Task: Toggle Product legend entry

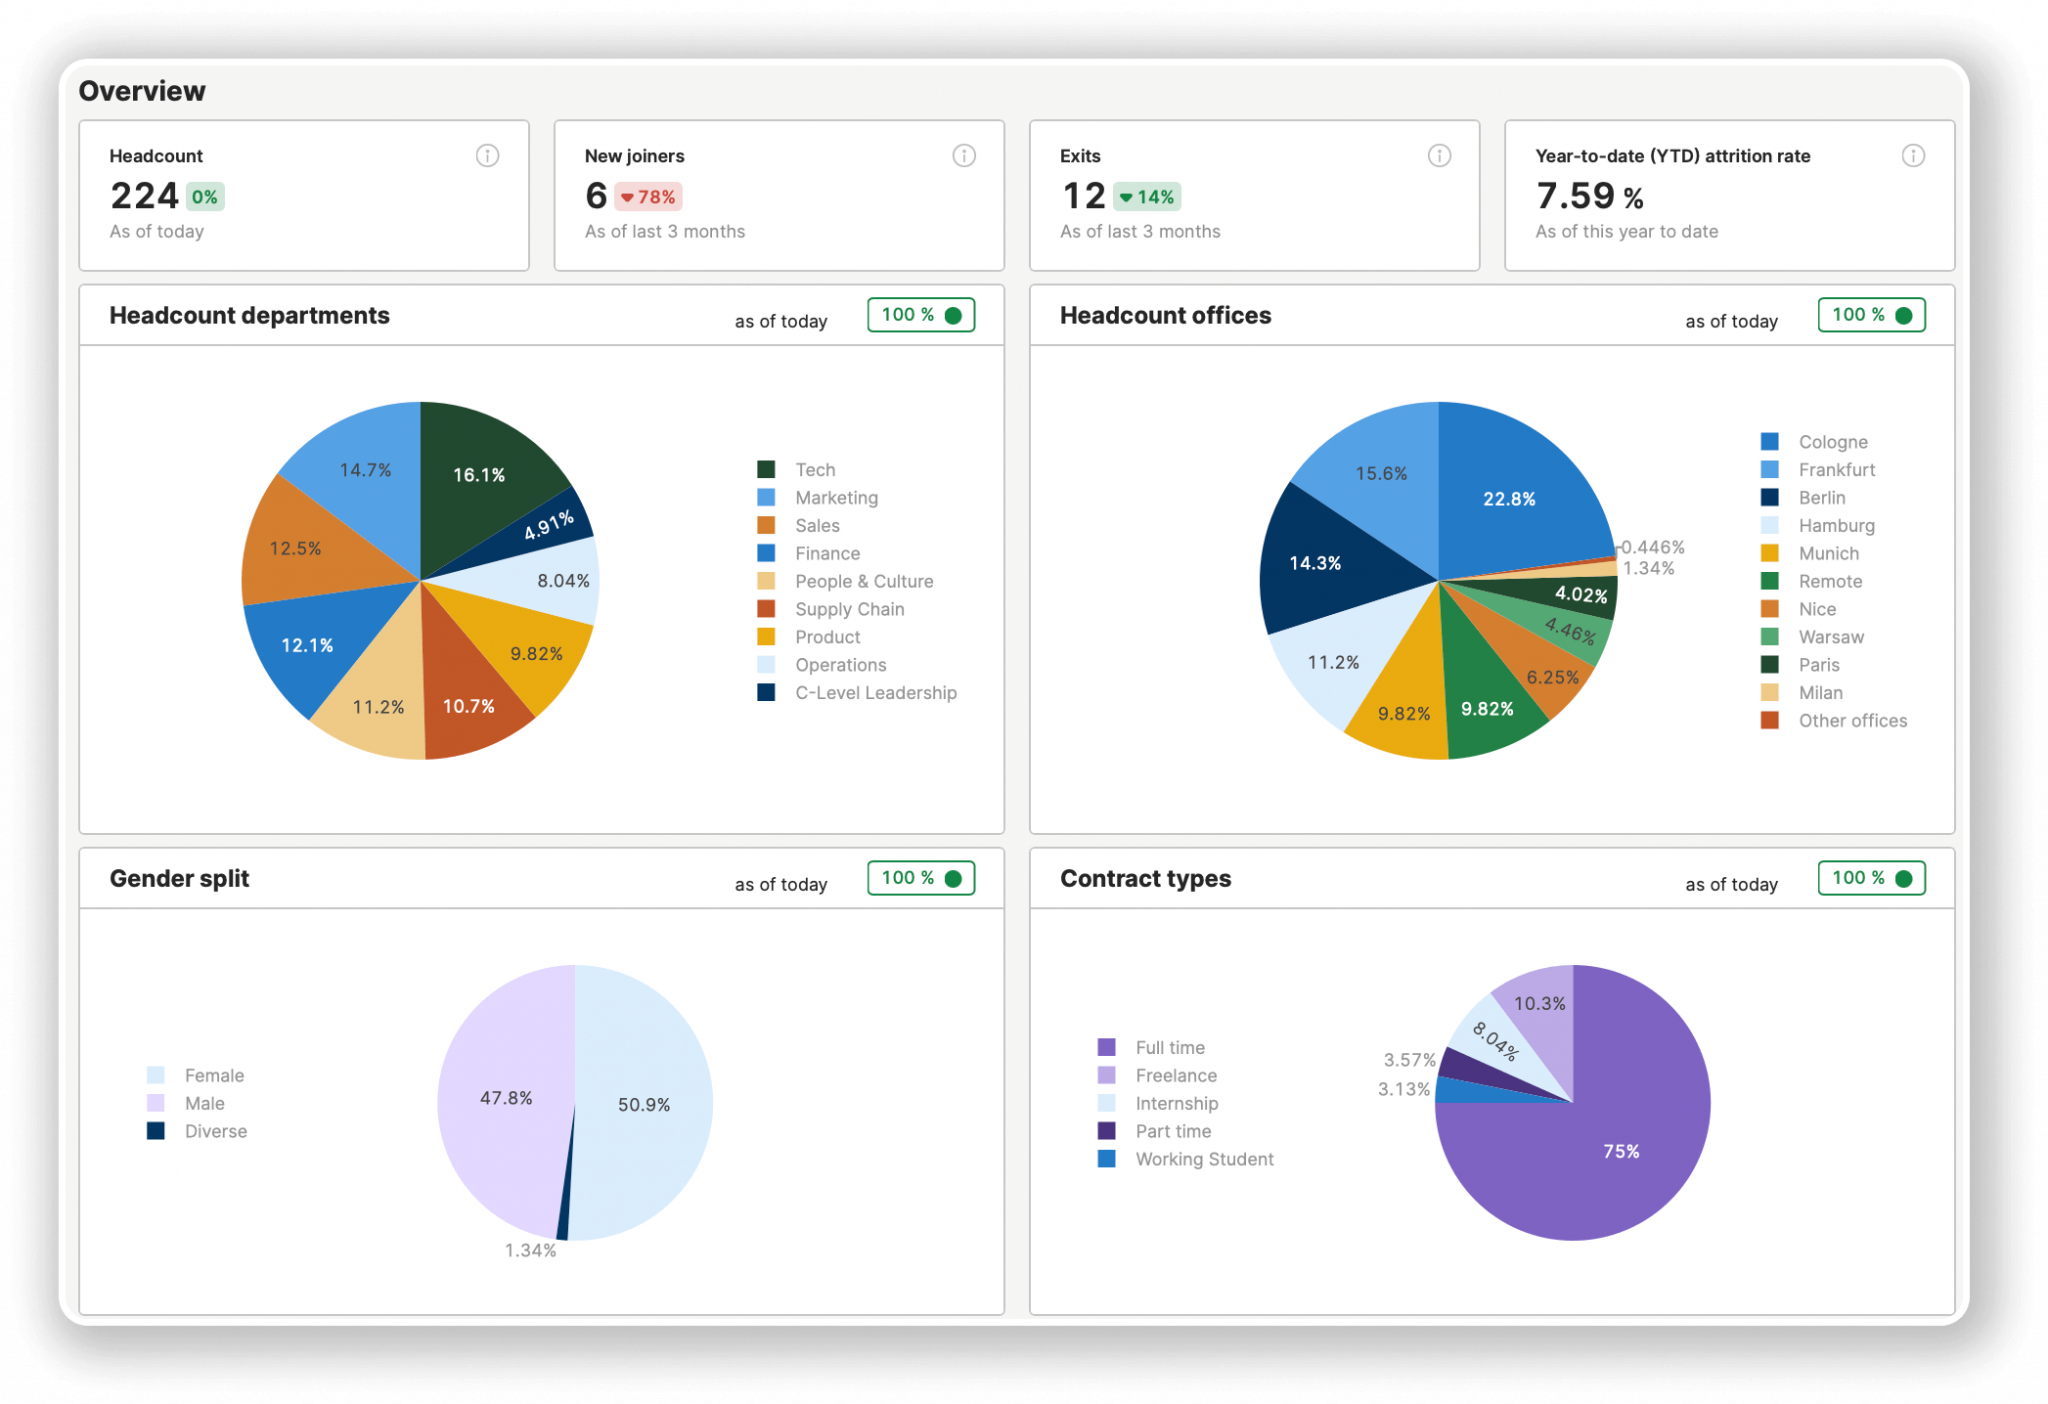Action: pyautogui.click(x=809, y=637)
